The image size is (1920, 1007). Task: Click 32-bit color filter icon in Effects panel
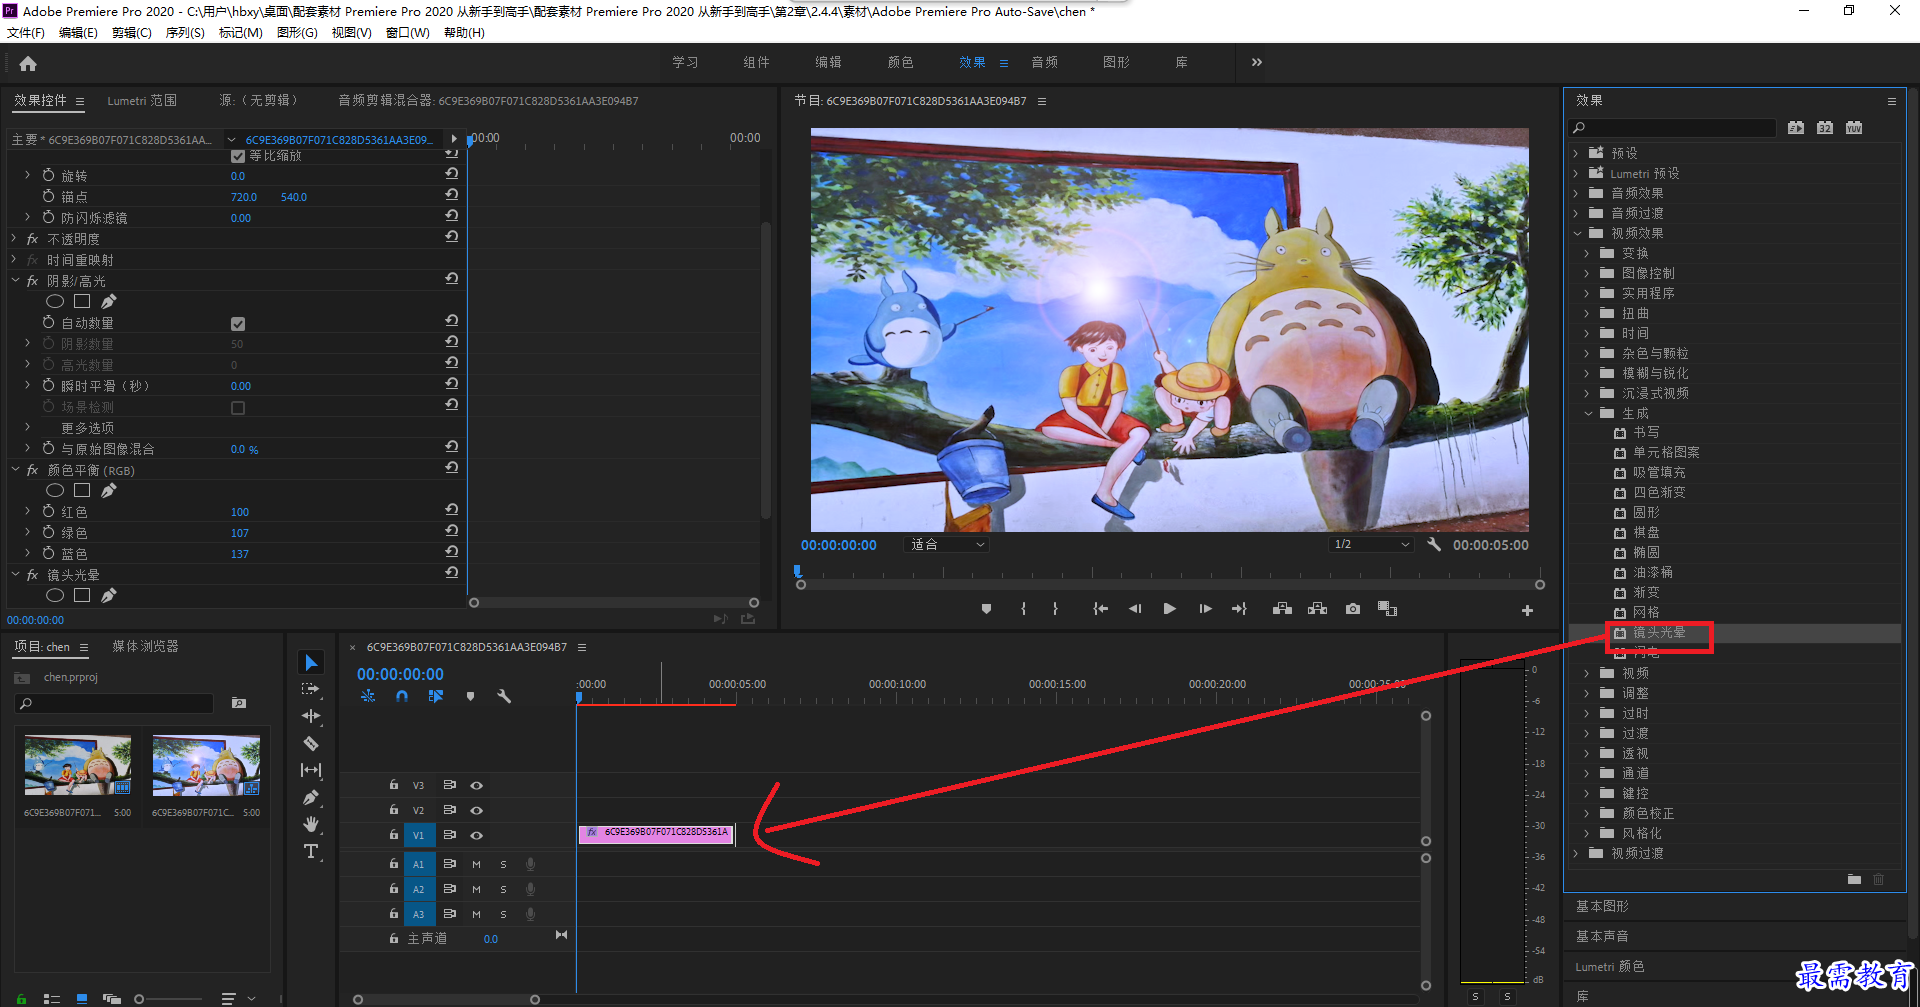coord(1825,128)
